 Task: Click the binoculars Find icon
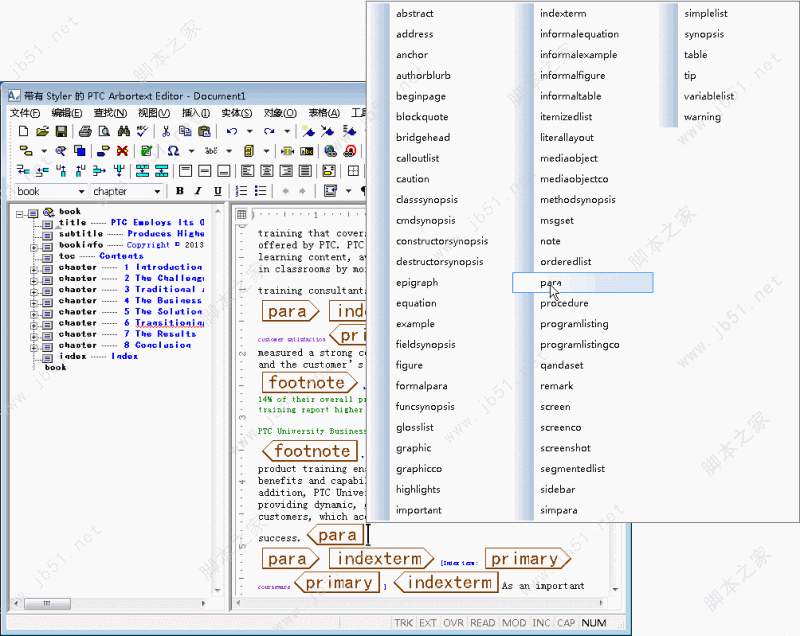[x=123, y=132]
